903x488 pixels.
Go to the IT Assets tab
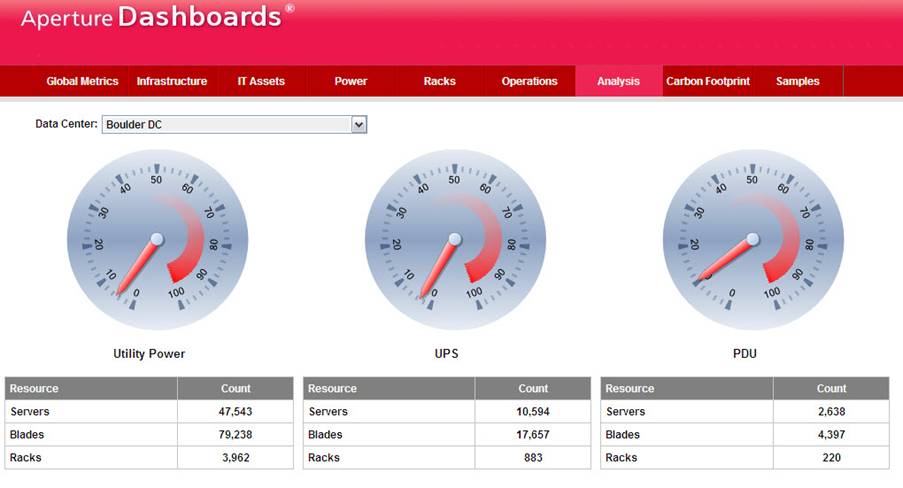click(261, 81)
